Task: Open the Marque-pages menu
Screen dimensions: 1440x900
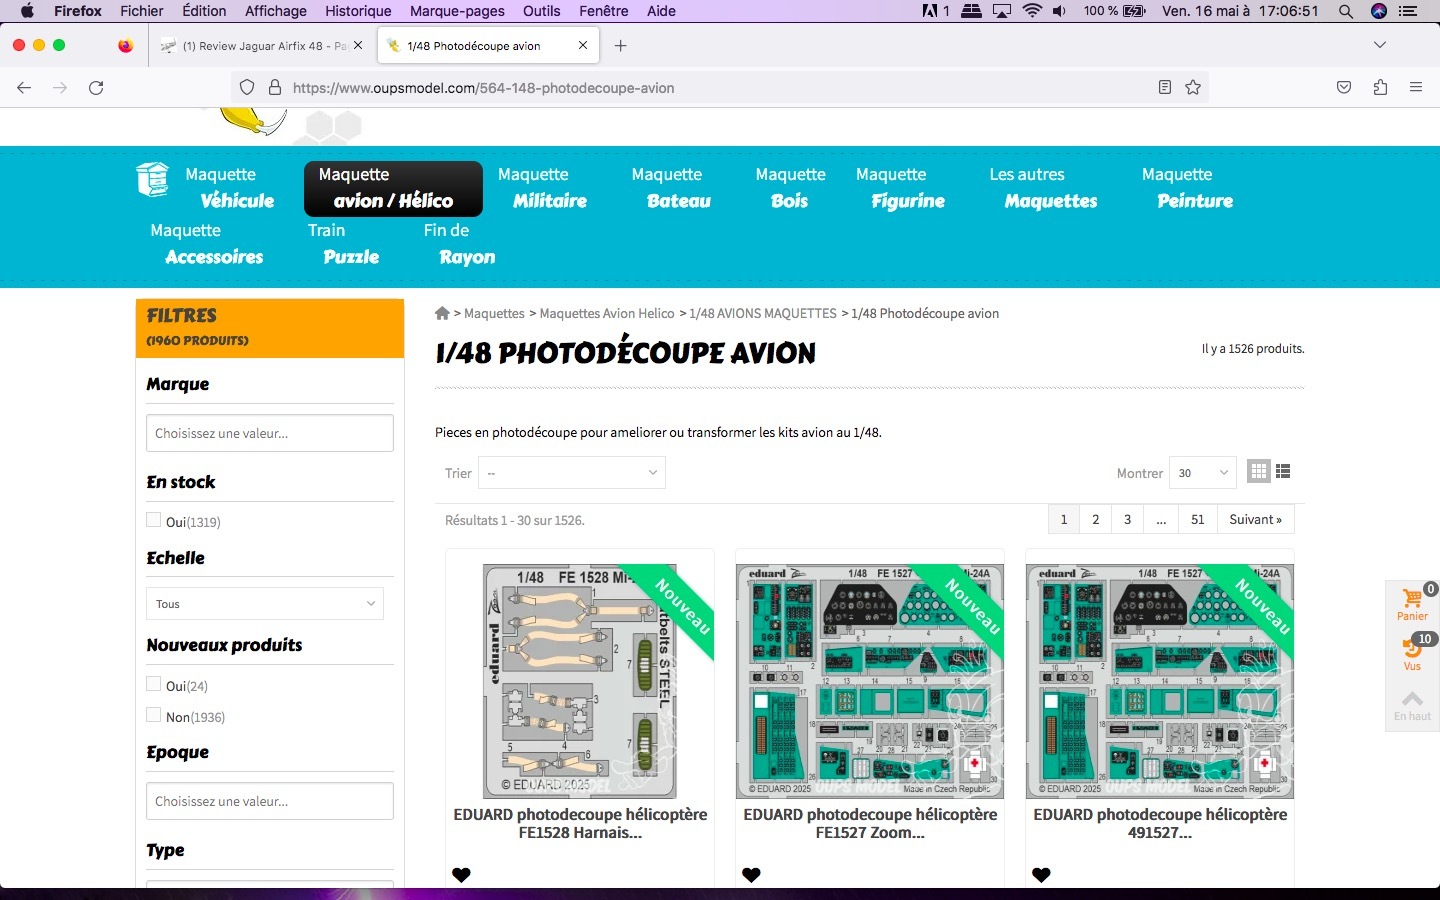Action: click(x=457, y=11)
